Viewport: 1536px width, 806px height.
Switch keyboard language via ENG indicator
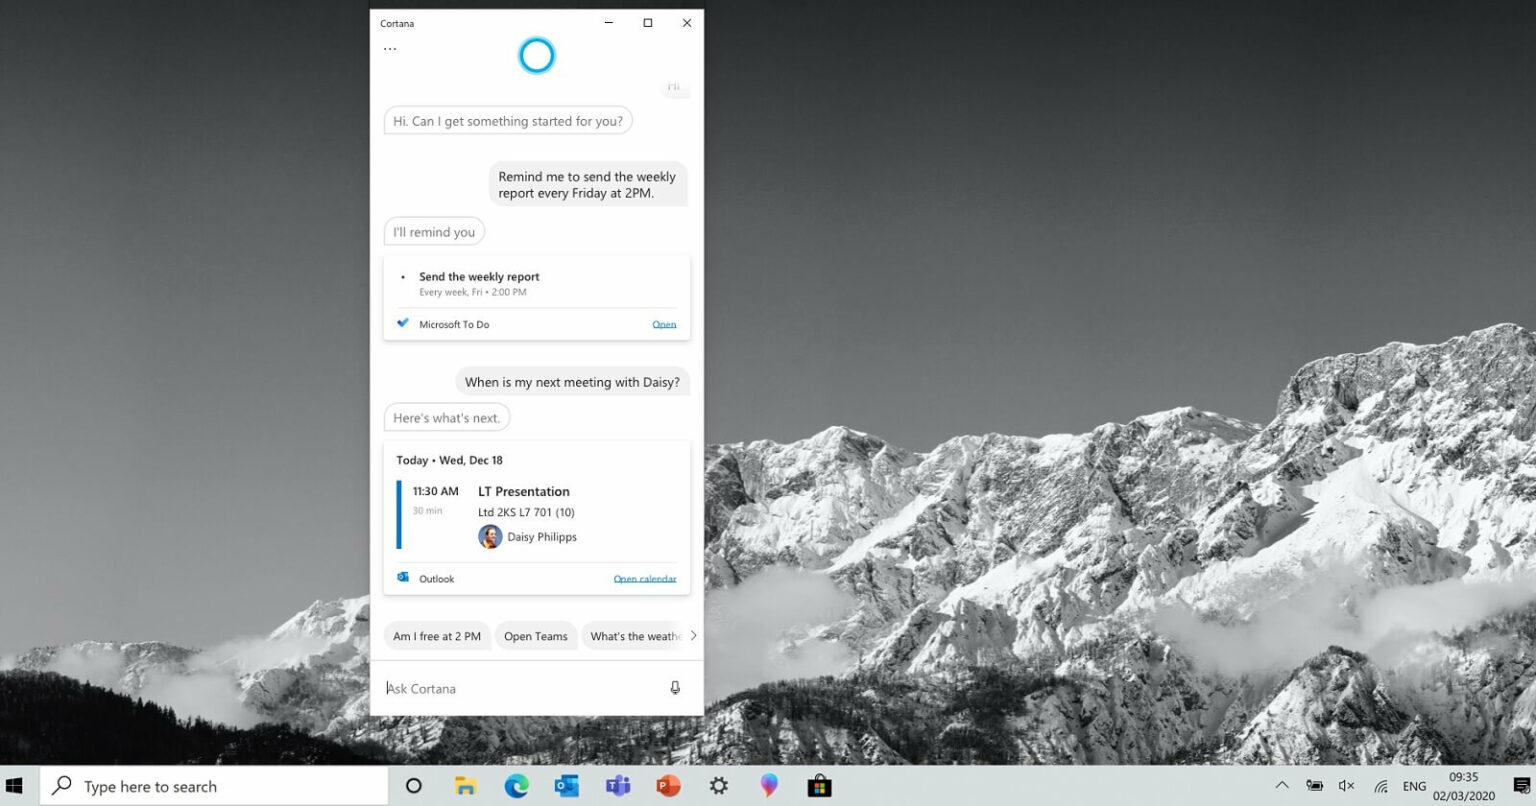tap(1414, 786)
